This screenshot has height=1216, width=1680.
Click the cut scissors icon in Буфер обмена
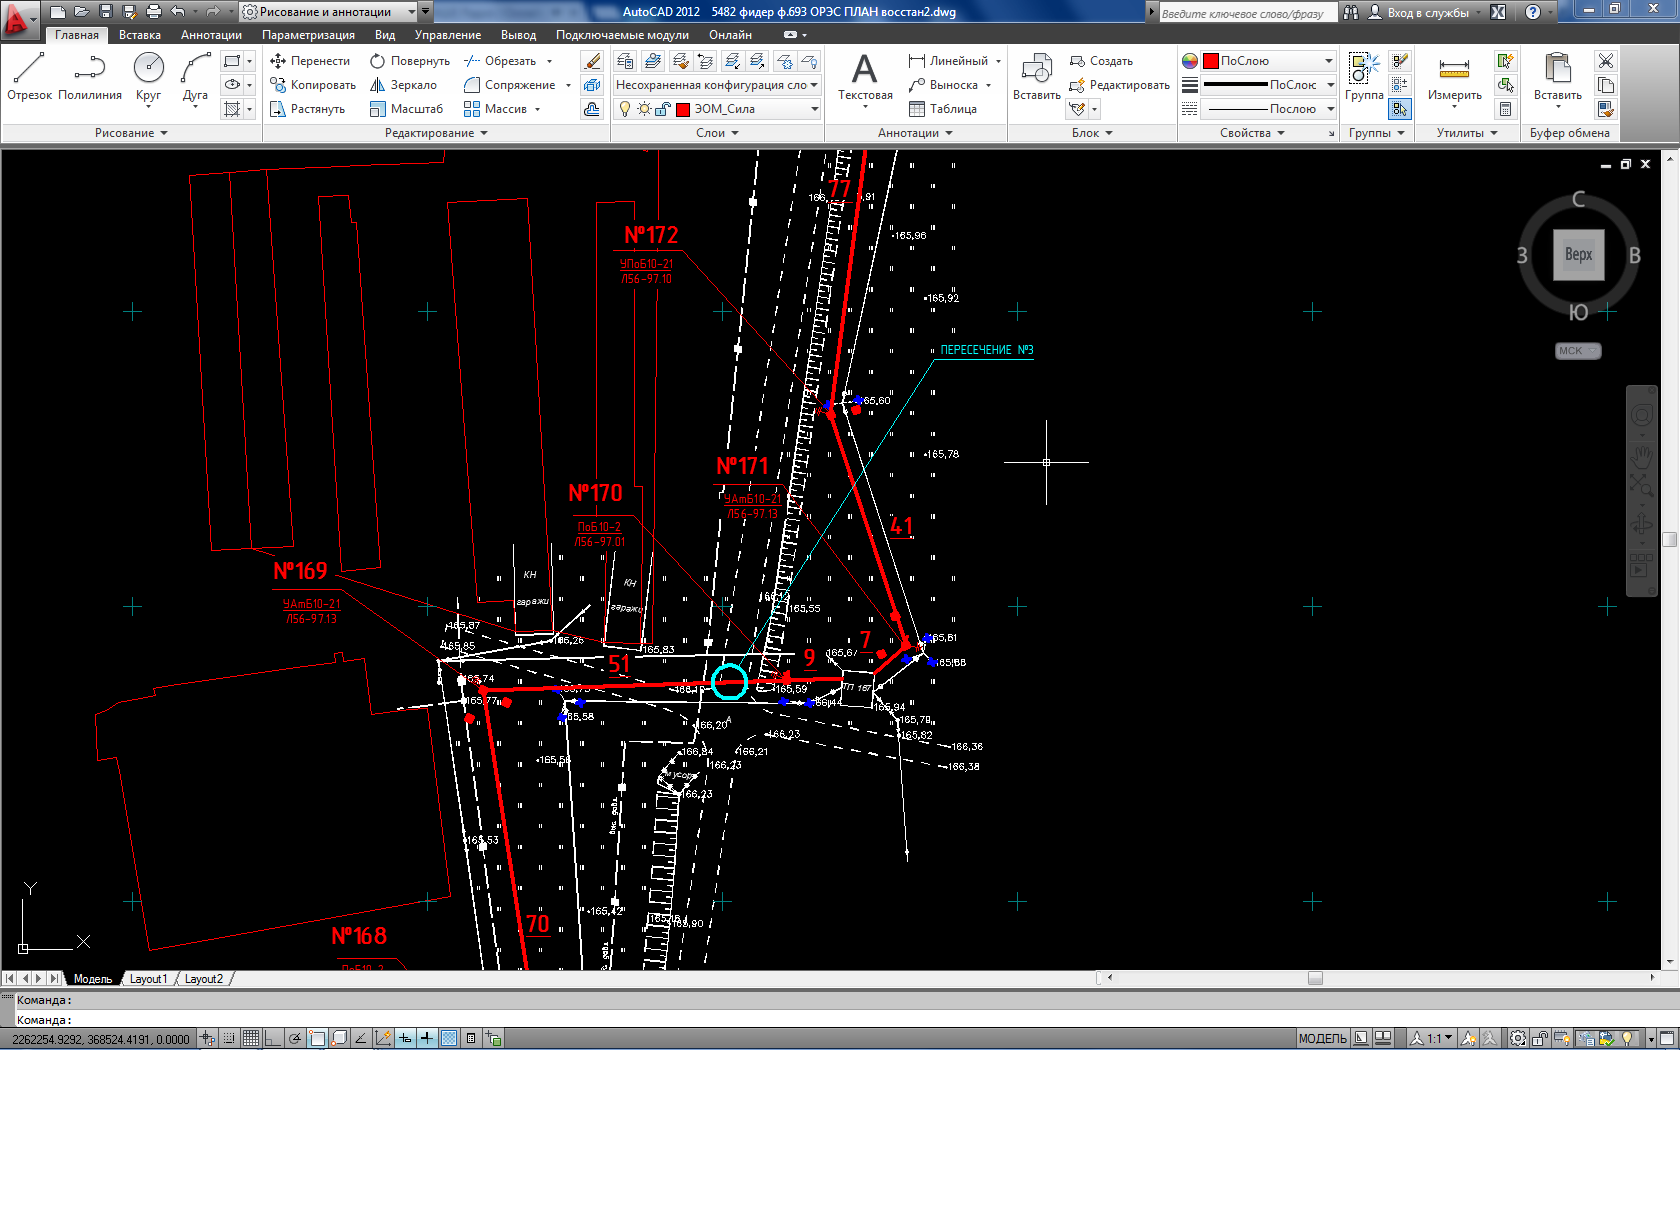pyautogui.click(x=1605, y=61)
